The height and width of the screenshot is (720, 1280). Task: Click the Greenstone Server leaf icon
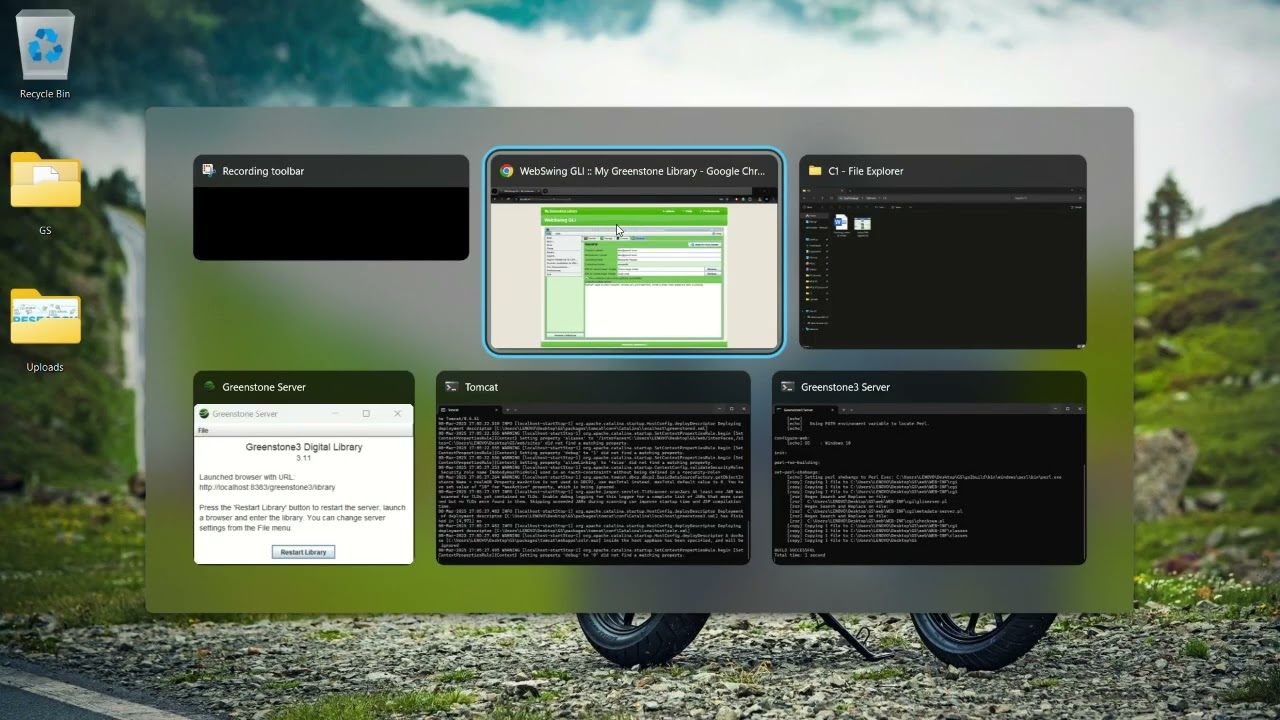coord(209,387)
